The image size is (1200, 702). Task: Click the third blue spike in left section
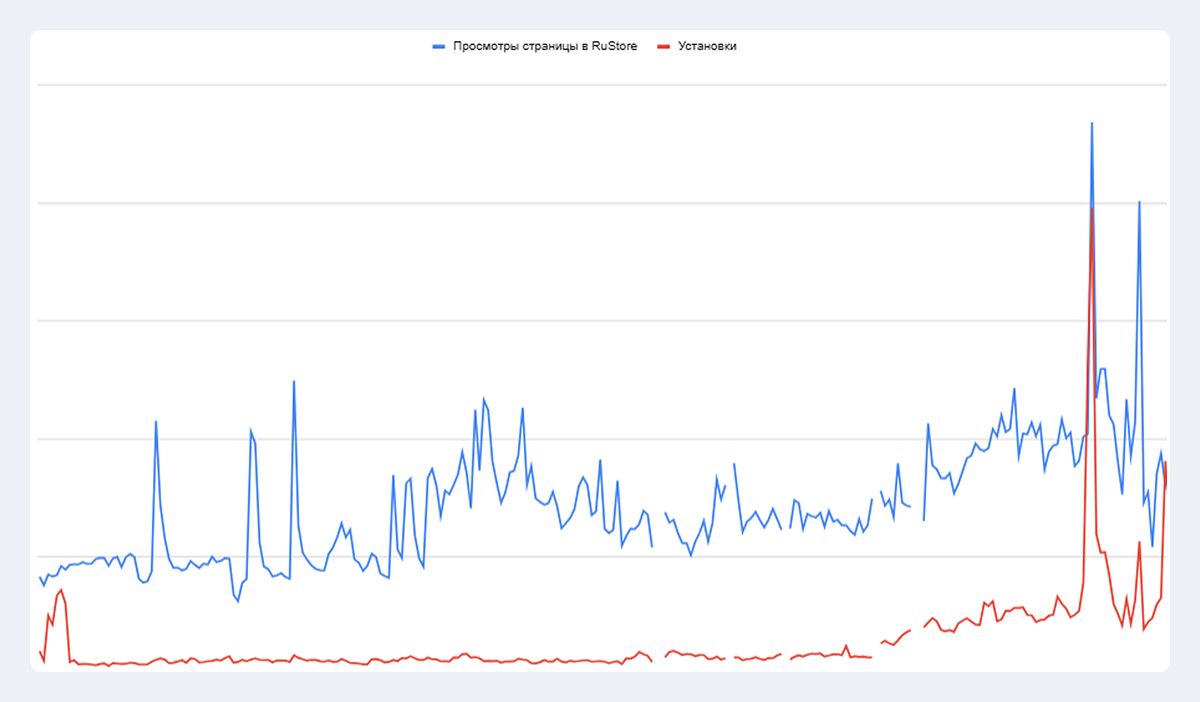[x=294, y=381]
